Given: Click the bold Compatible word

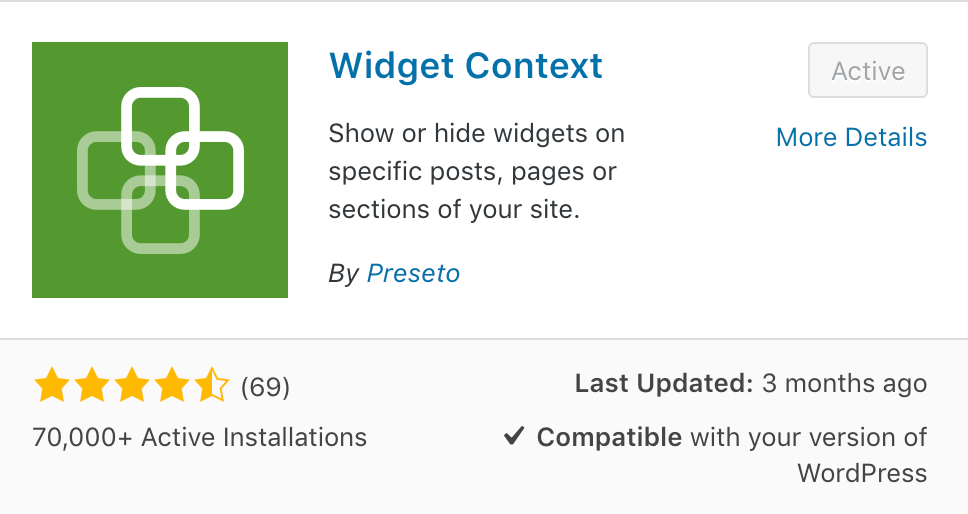Looking at the screenshot, I should click(x=609, y=437).
